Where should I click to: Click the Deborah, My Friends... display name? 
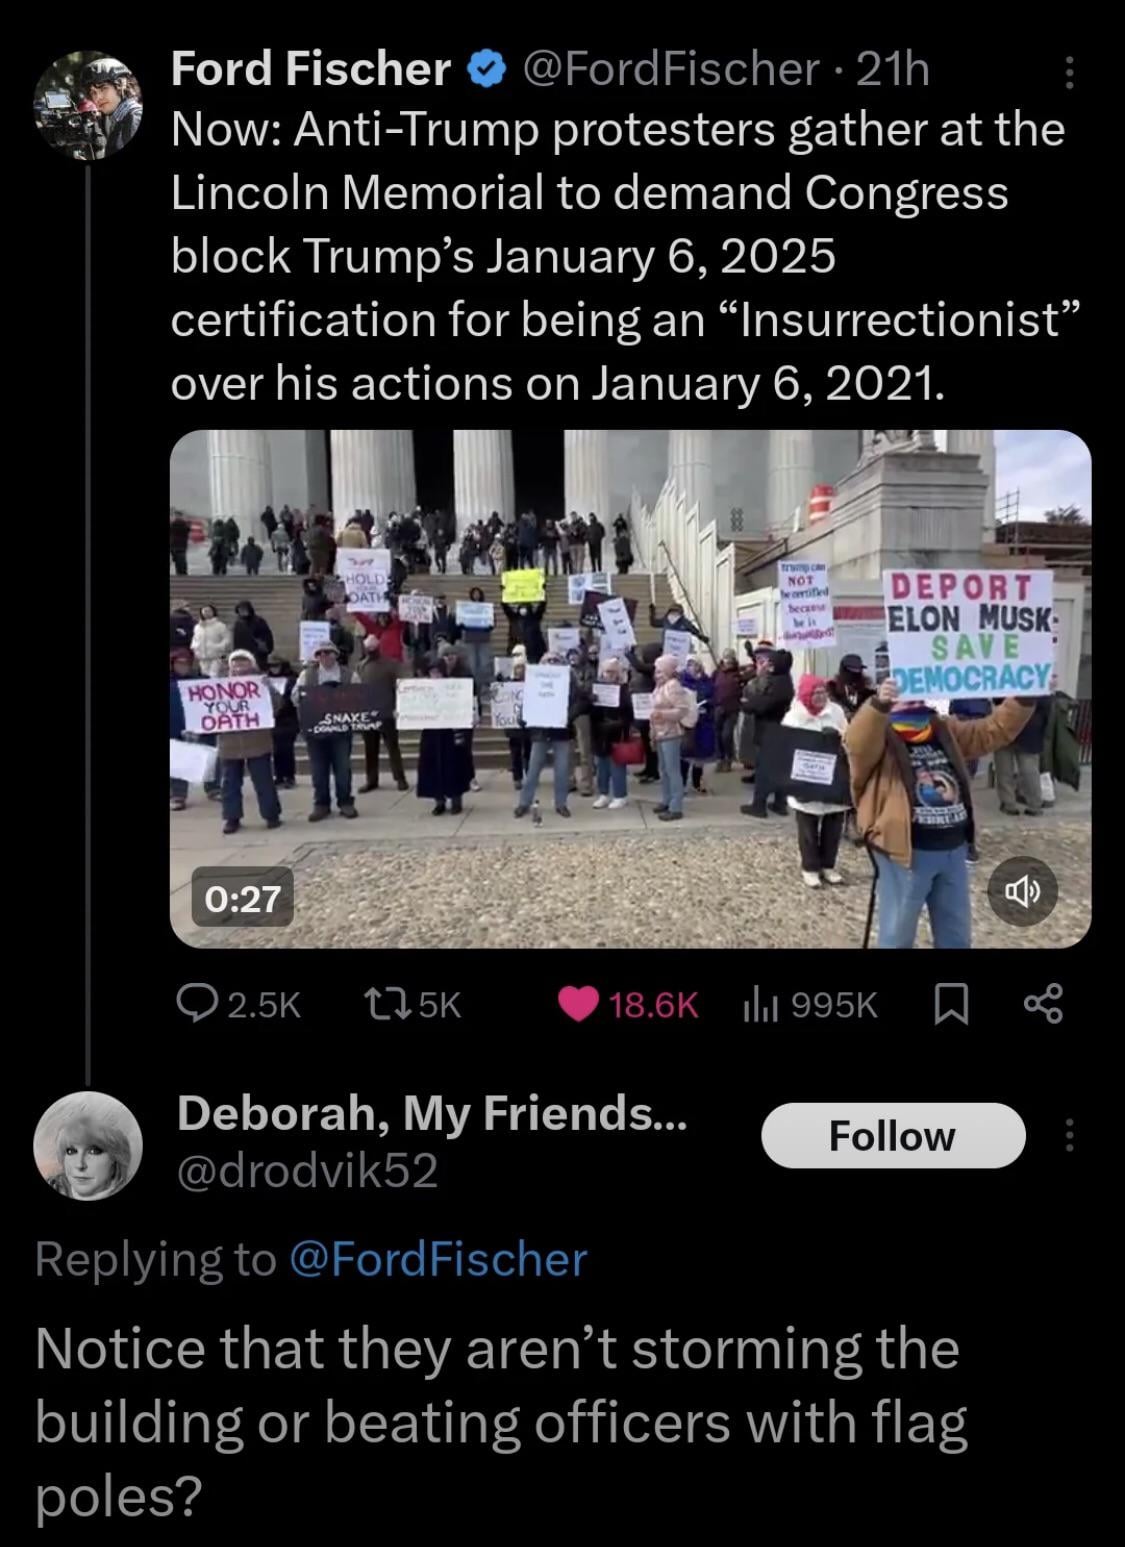432,1113
